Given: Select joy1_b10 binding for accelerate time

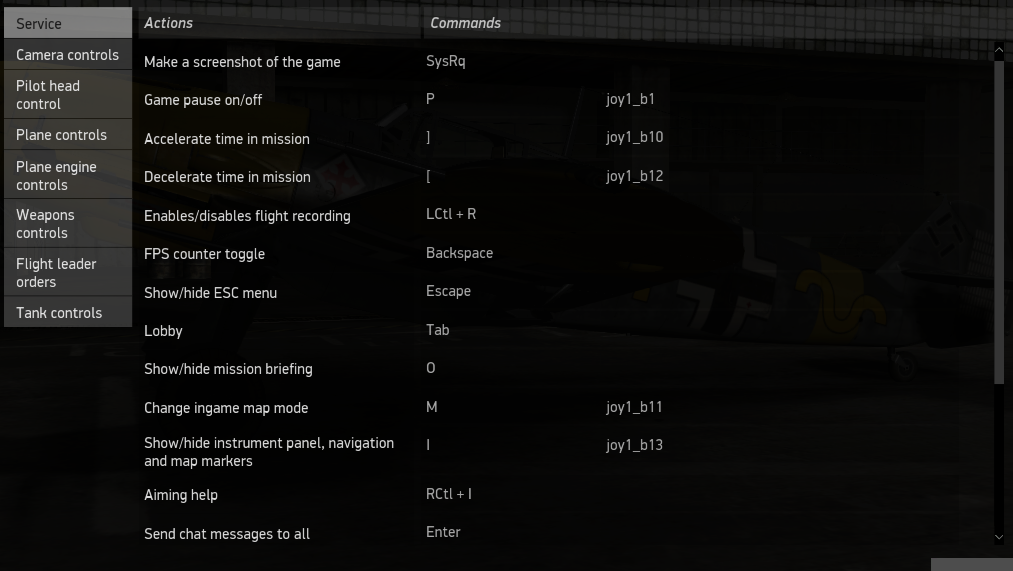Looking at the screenshot, I should coord(634,138).
